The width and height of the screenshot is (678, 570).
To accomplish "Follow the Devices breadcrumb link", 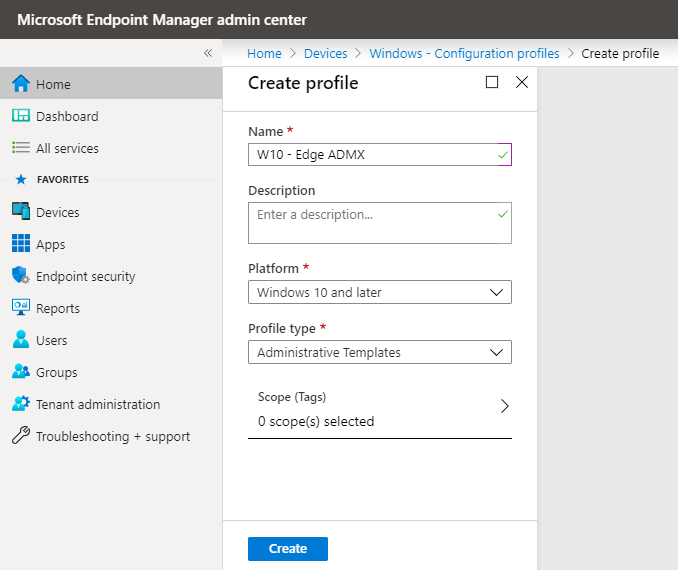I will (x=326, y=53).
